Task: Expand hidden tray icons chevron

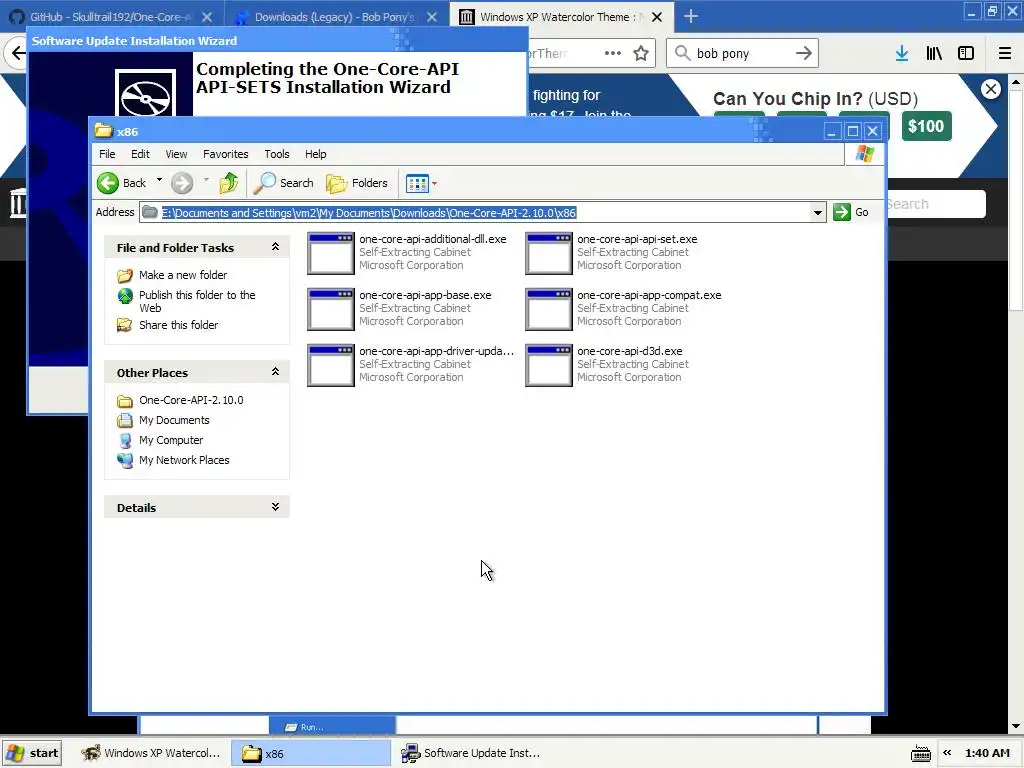Action: [947, 752]
